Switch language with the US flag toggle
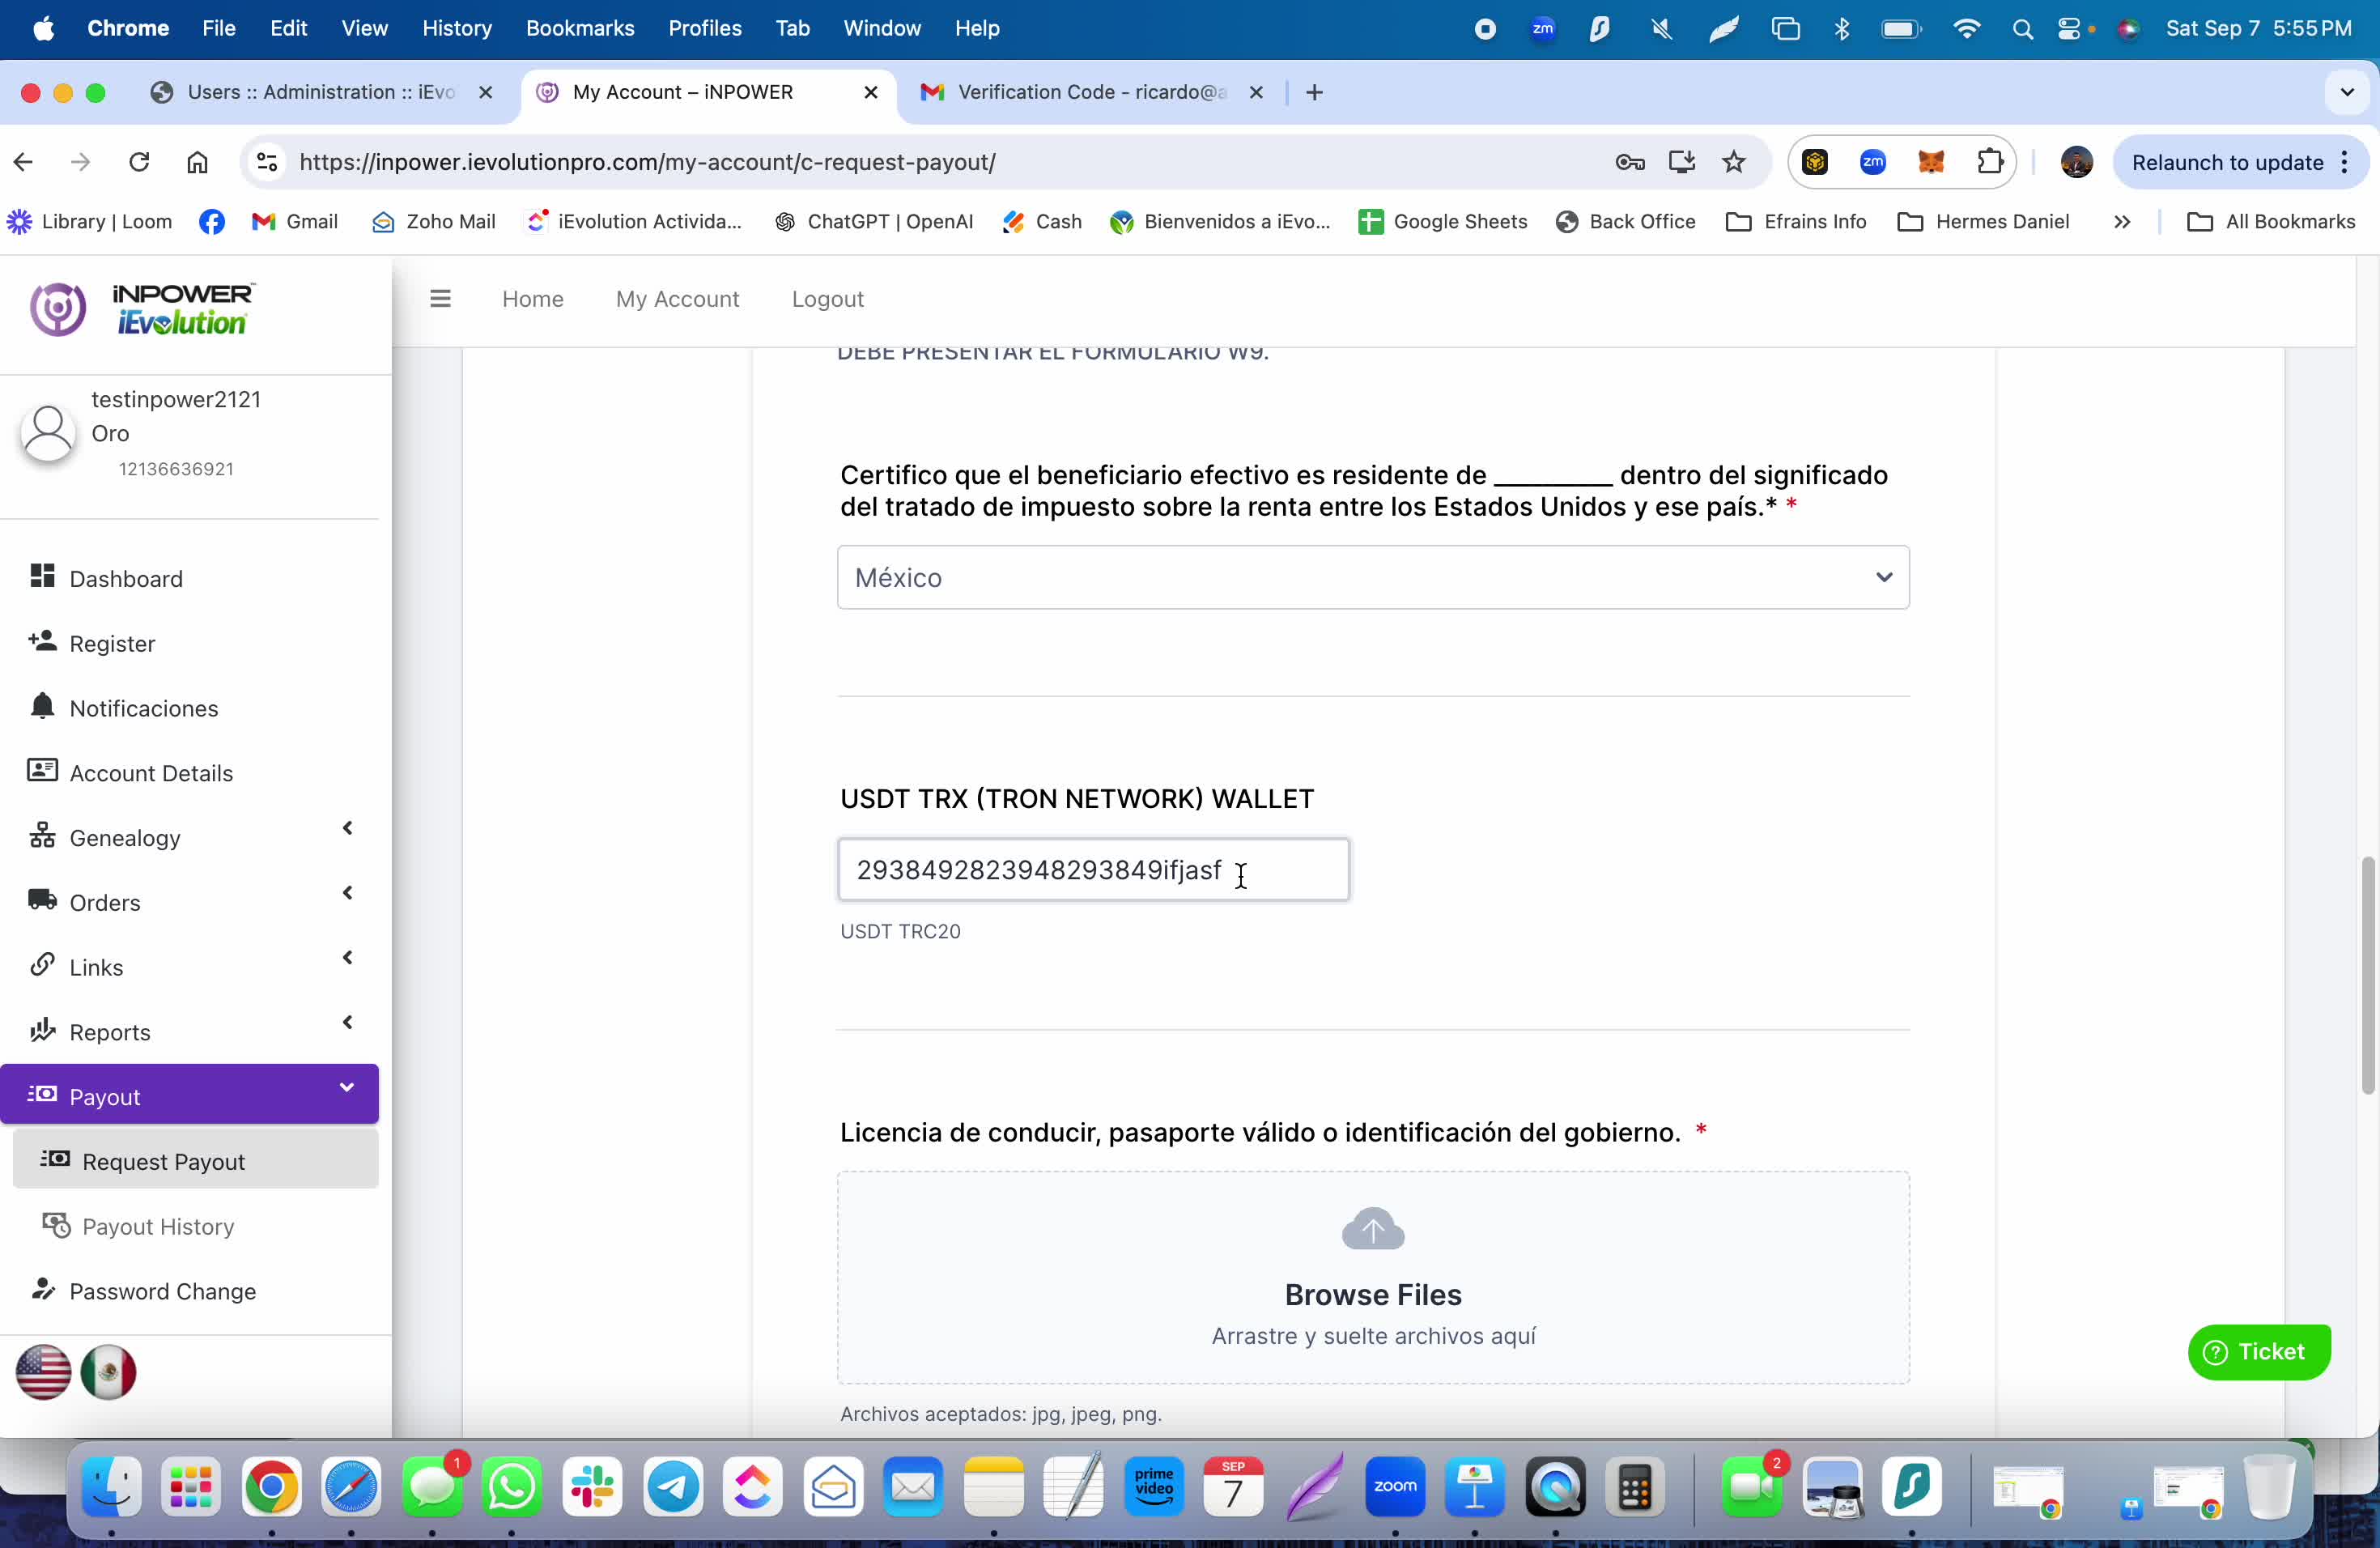Screen dimensions: 2380x1548 (x=43, y=1372)
